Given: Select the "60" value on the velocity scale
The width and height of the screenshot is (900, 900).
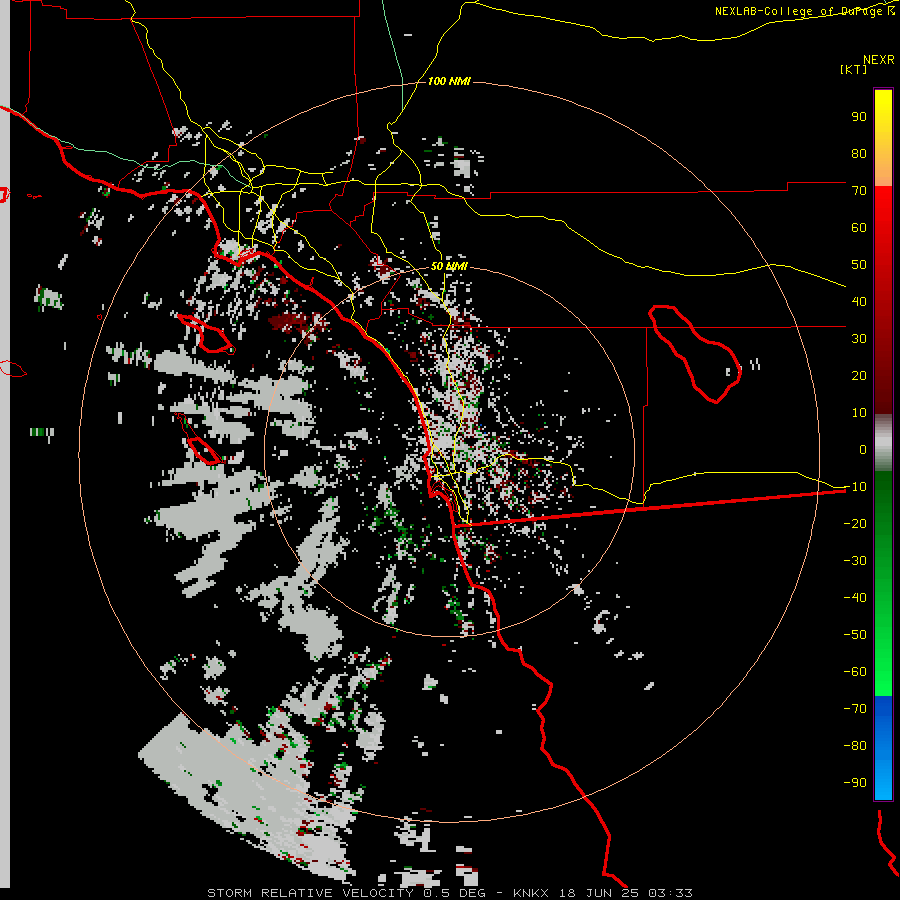Looking at the screenshot, I should point(859,228).
